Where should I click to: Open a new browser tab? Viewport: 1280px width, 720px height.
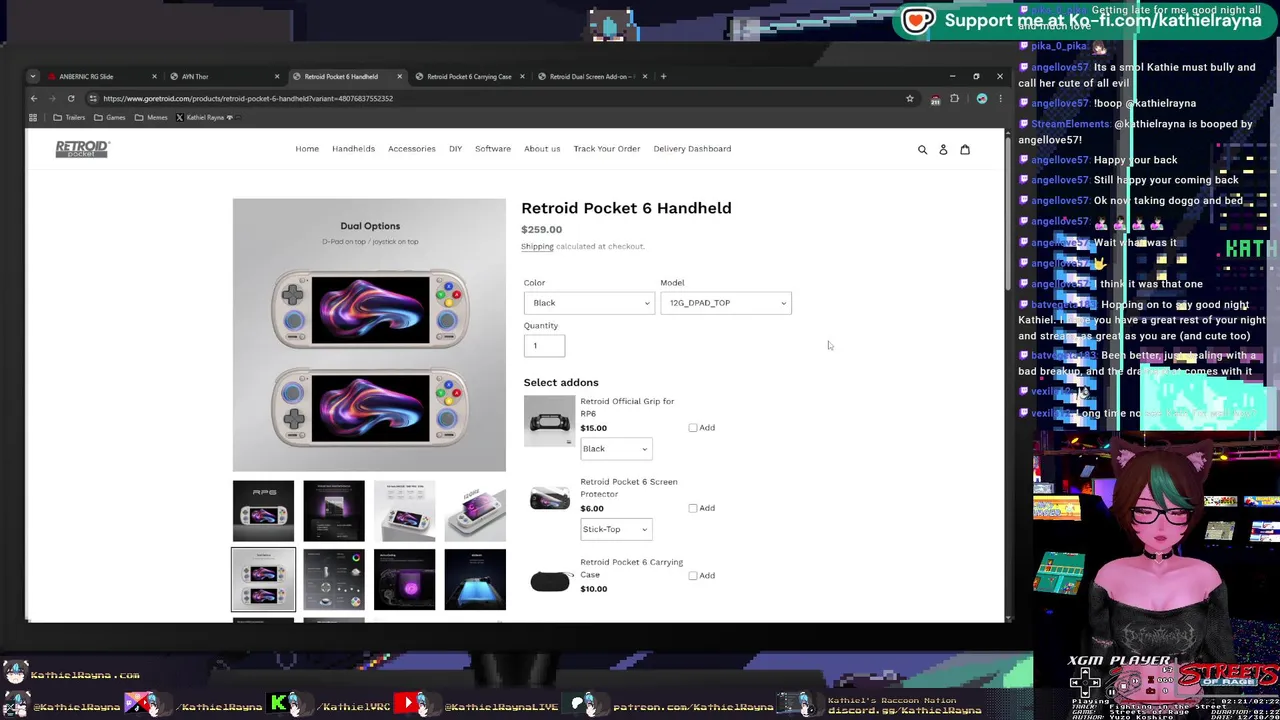663,76
